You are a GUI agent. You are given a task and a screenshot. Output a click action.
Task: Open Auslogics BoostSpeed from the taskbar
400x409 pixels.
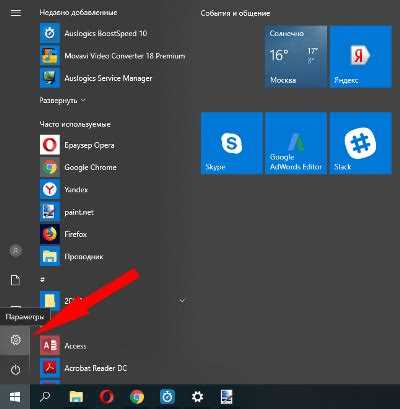click(167, 397)
